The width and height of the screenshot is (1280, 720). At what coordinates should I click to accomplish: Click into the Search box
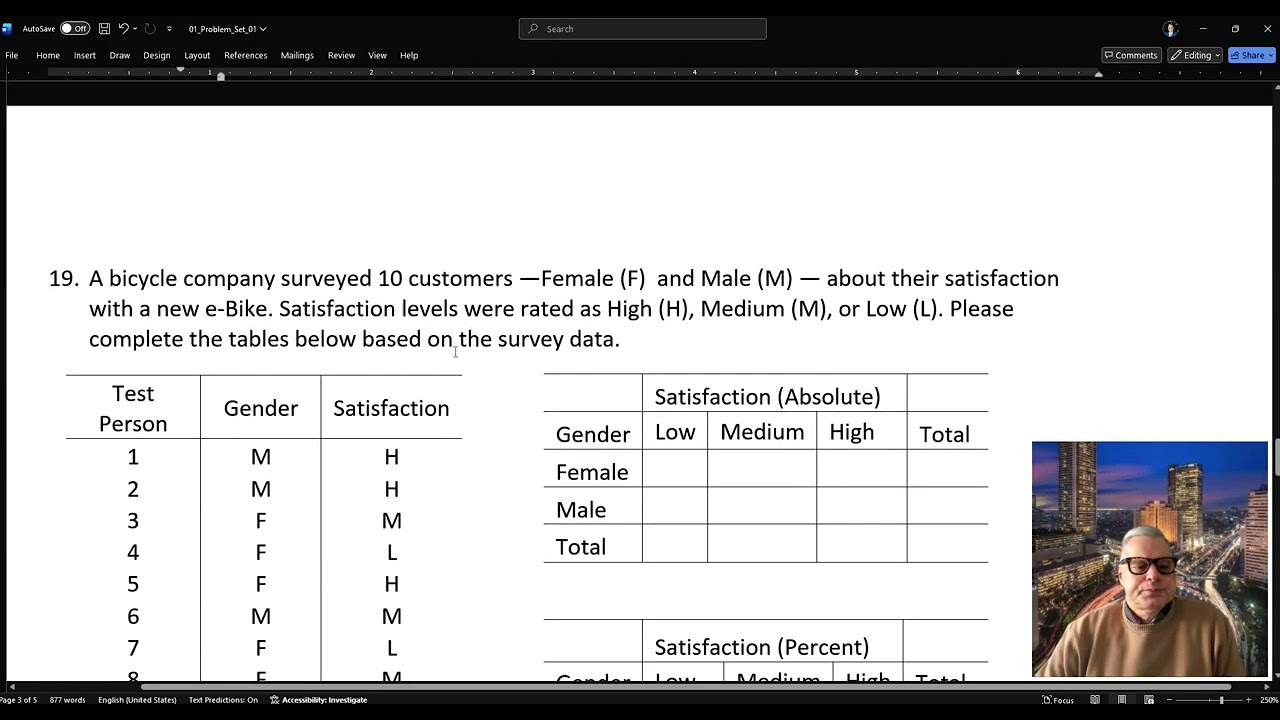point(643,29)
